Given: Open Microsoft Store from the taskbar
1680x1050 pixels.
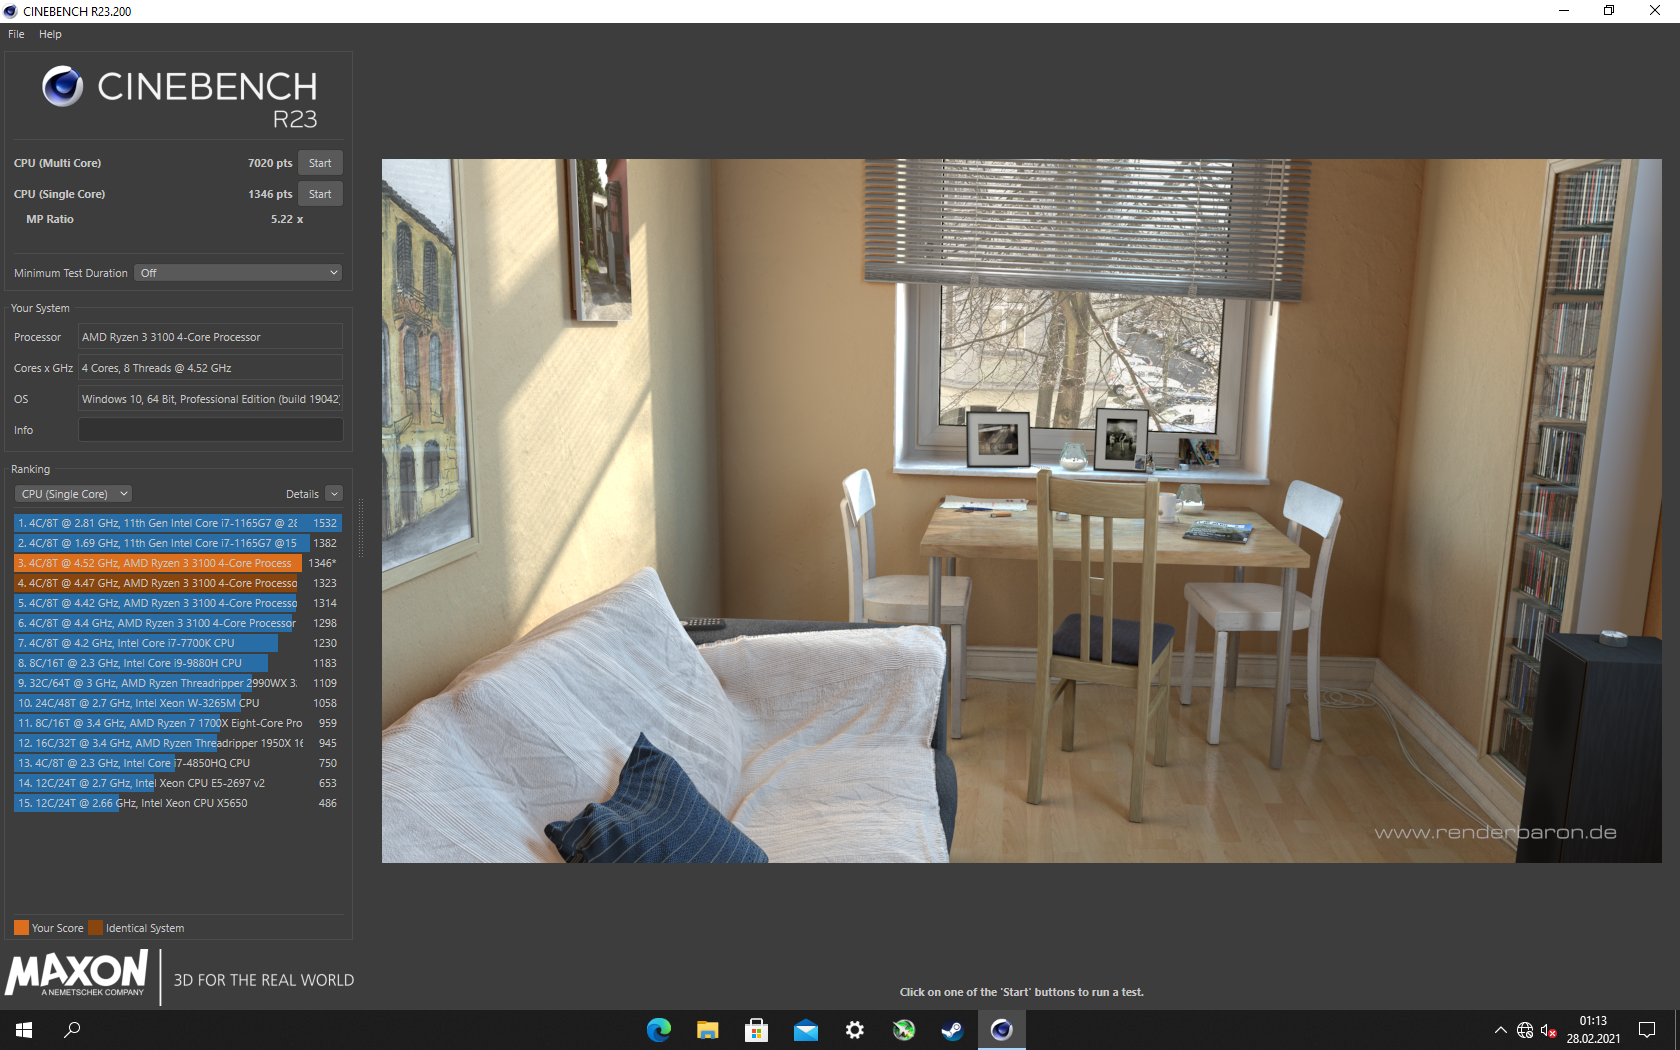Looking at the screenshot, I should tap(757, 1030).
